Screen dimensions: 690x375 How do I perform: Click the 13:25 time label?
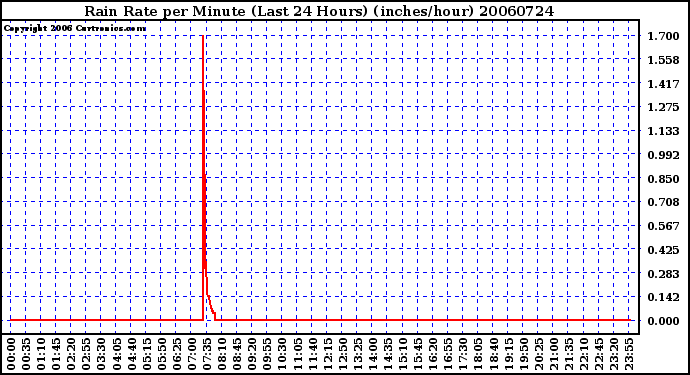pyautogui.click(x=358, y=355)
